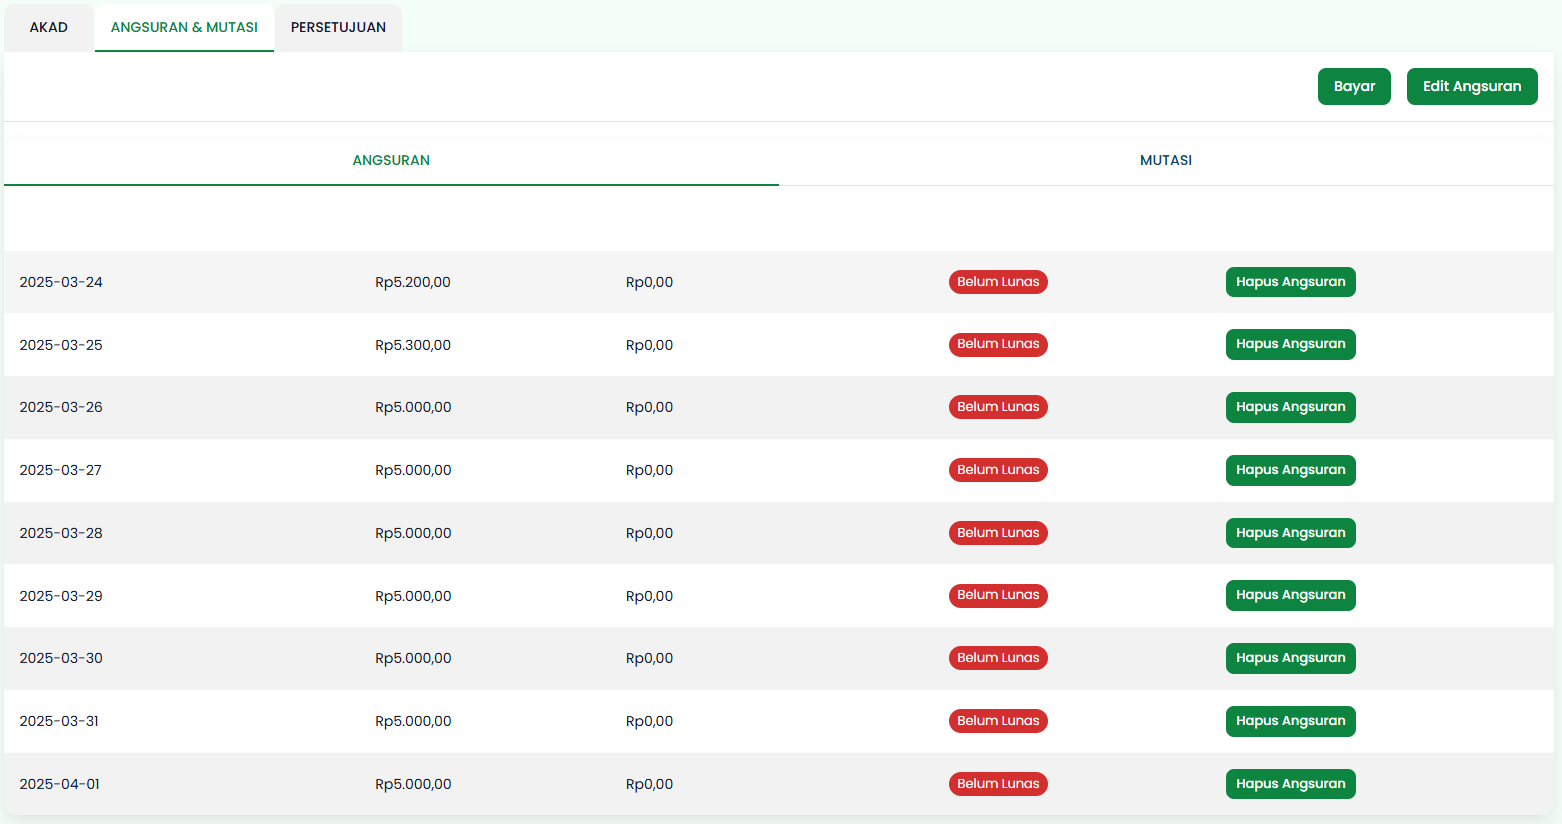Remove the installment dated 2025-03-30
1562x824 pixels.
coord(1290,658)
